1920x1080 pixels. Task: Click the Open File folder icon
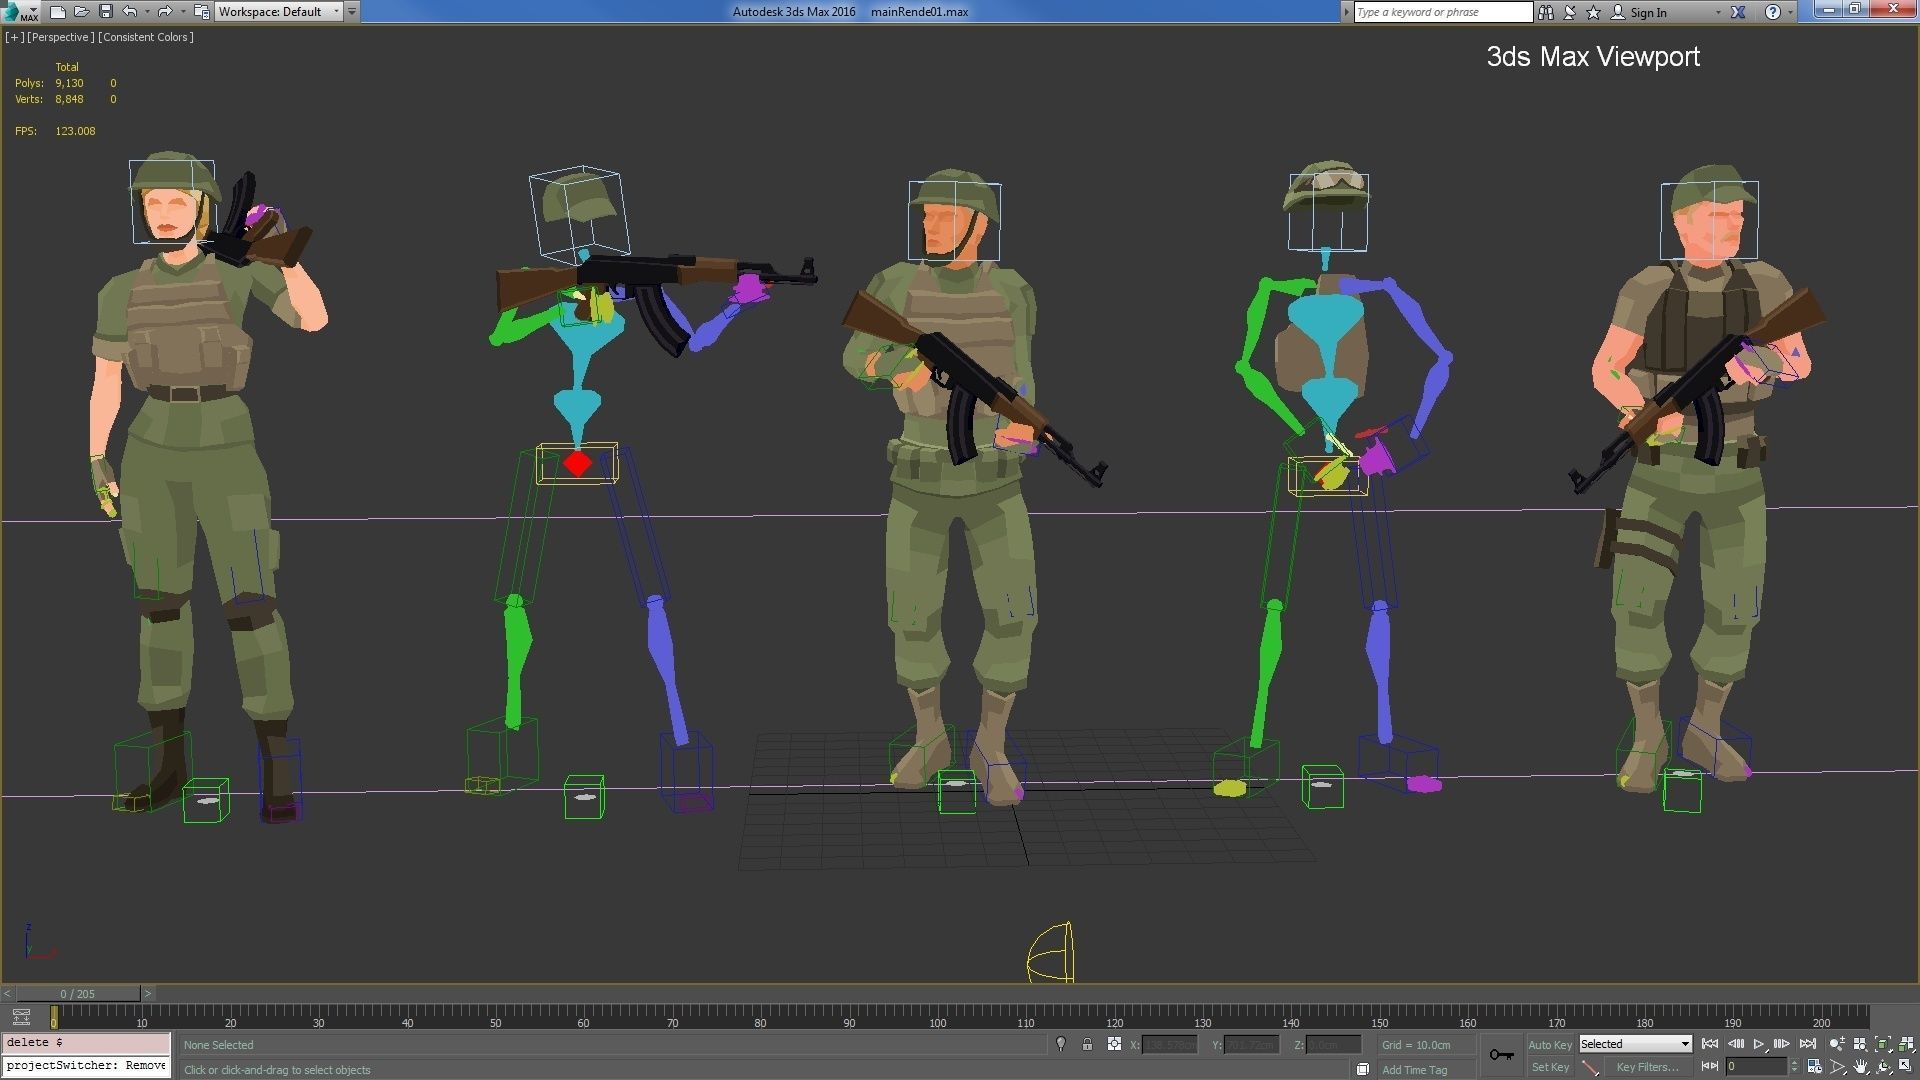click(x=81, y=12)
